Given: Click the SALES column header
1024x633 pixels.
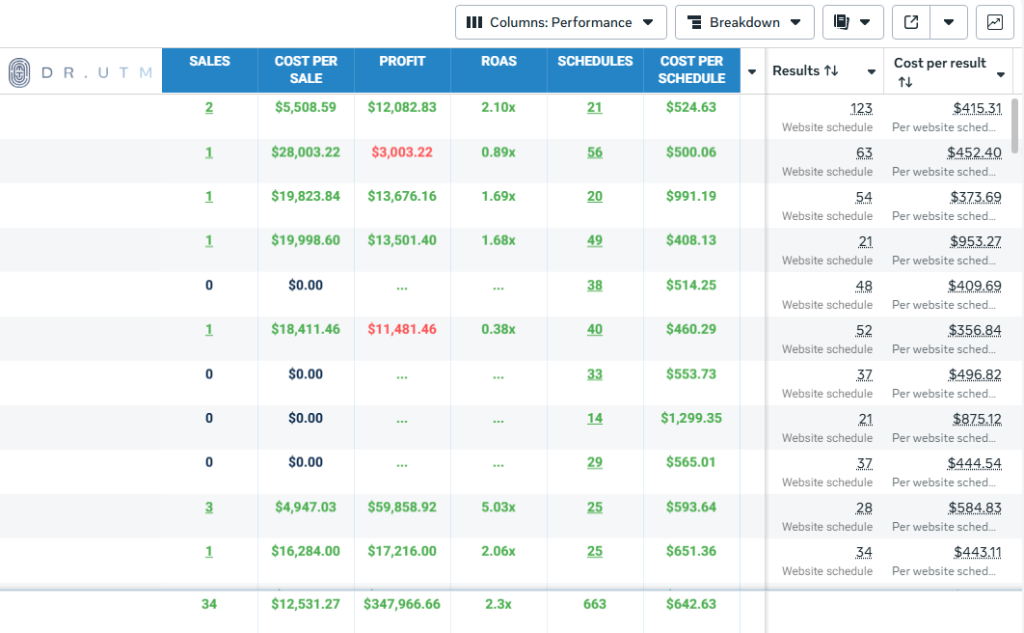Looking at the screenshot, I should 209,62.
